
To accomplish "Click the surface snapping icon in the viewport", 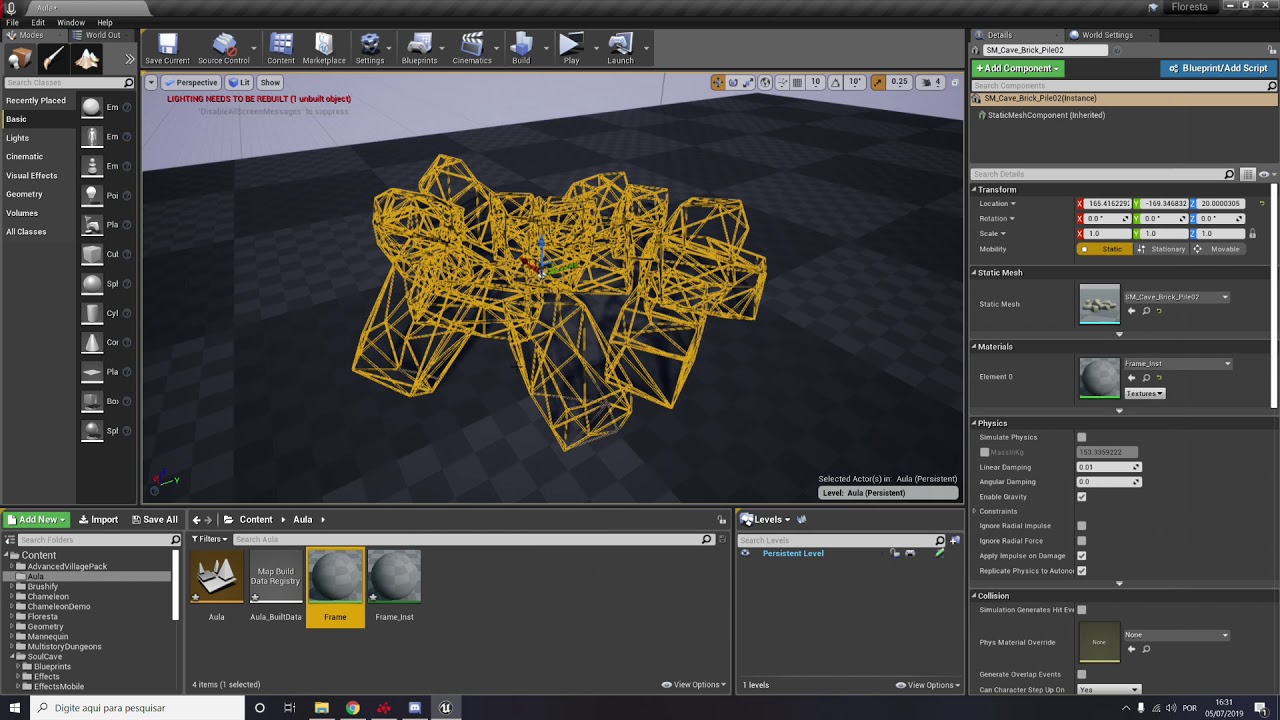I will [x=782, y=82].
